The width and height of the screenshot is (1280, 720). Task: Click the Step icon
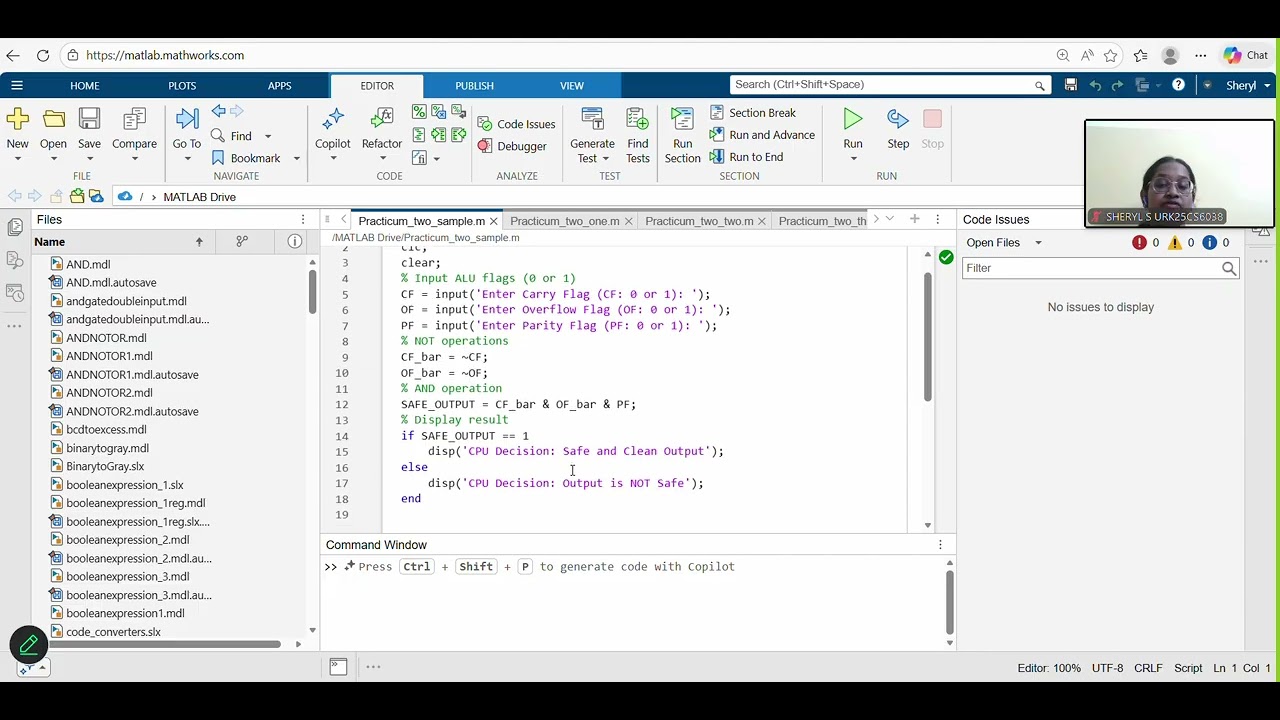click(898, 120)
